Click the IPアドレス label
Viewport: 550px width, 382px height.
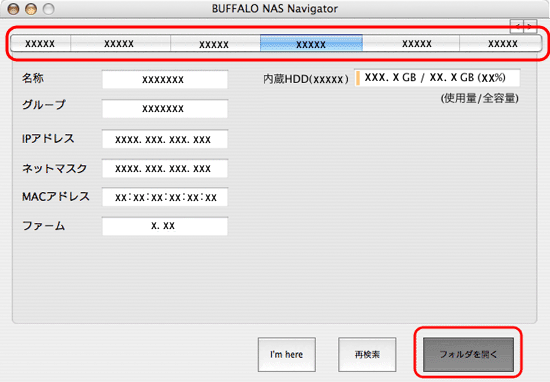[x=48, y=138]
